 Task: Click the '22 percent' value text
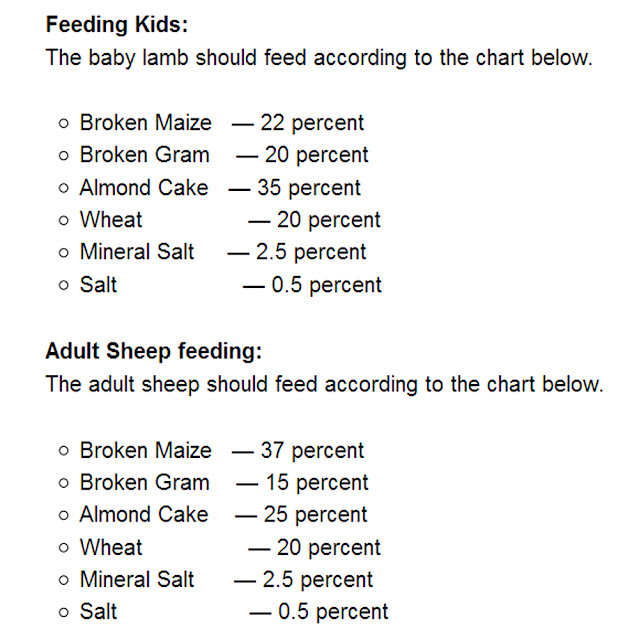[312, 123]
